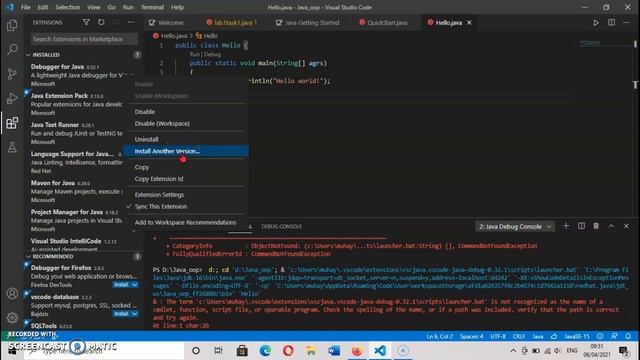Show hidden system tray icons
This screenshot has height=360, width=640.
pos(513,351)
